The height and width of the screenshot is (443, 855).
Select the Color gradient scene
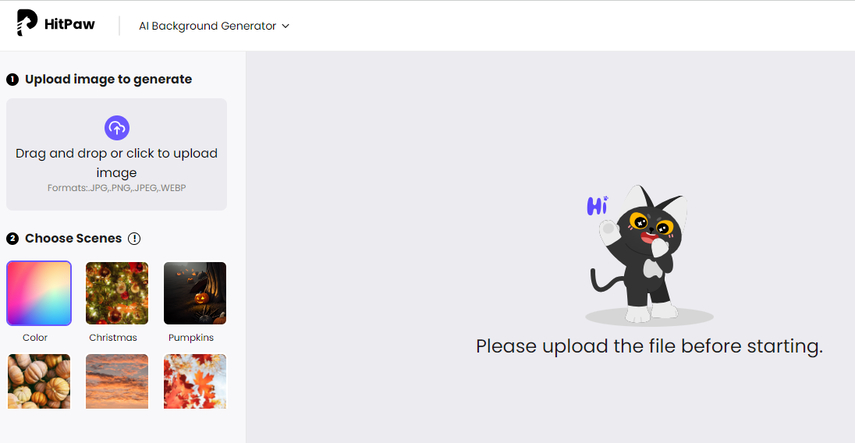[x=39, y=294]
